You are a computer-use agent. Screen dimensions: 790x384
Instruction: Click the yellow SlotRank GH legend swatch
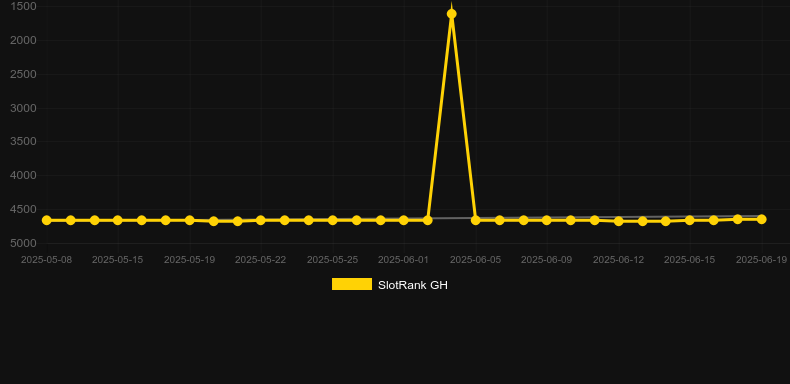pos(352,284)
